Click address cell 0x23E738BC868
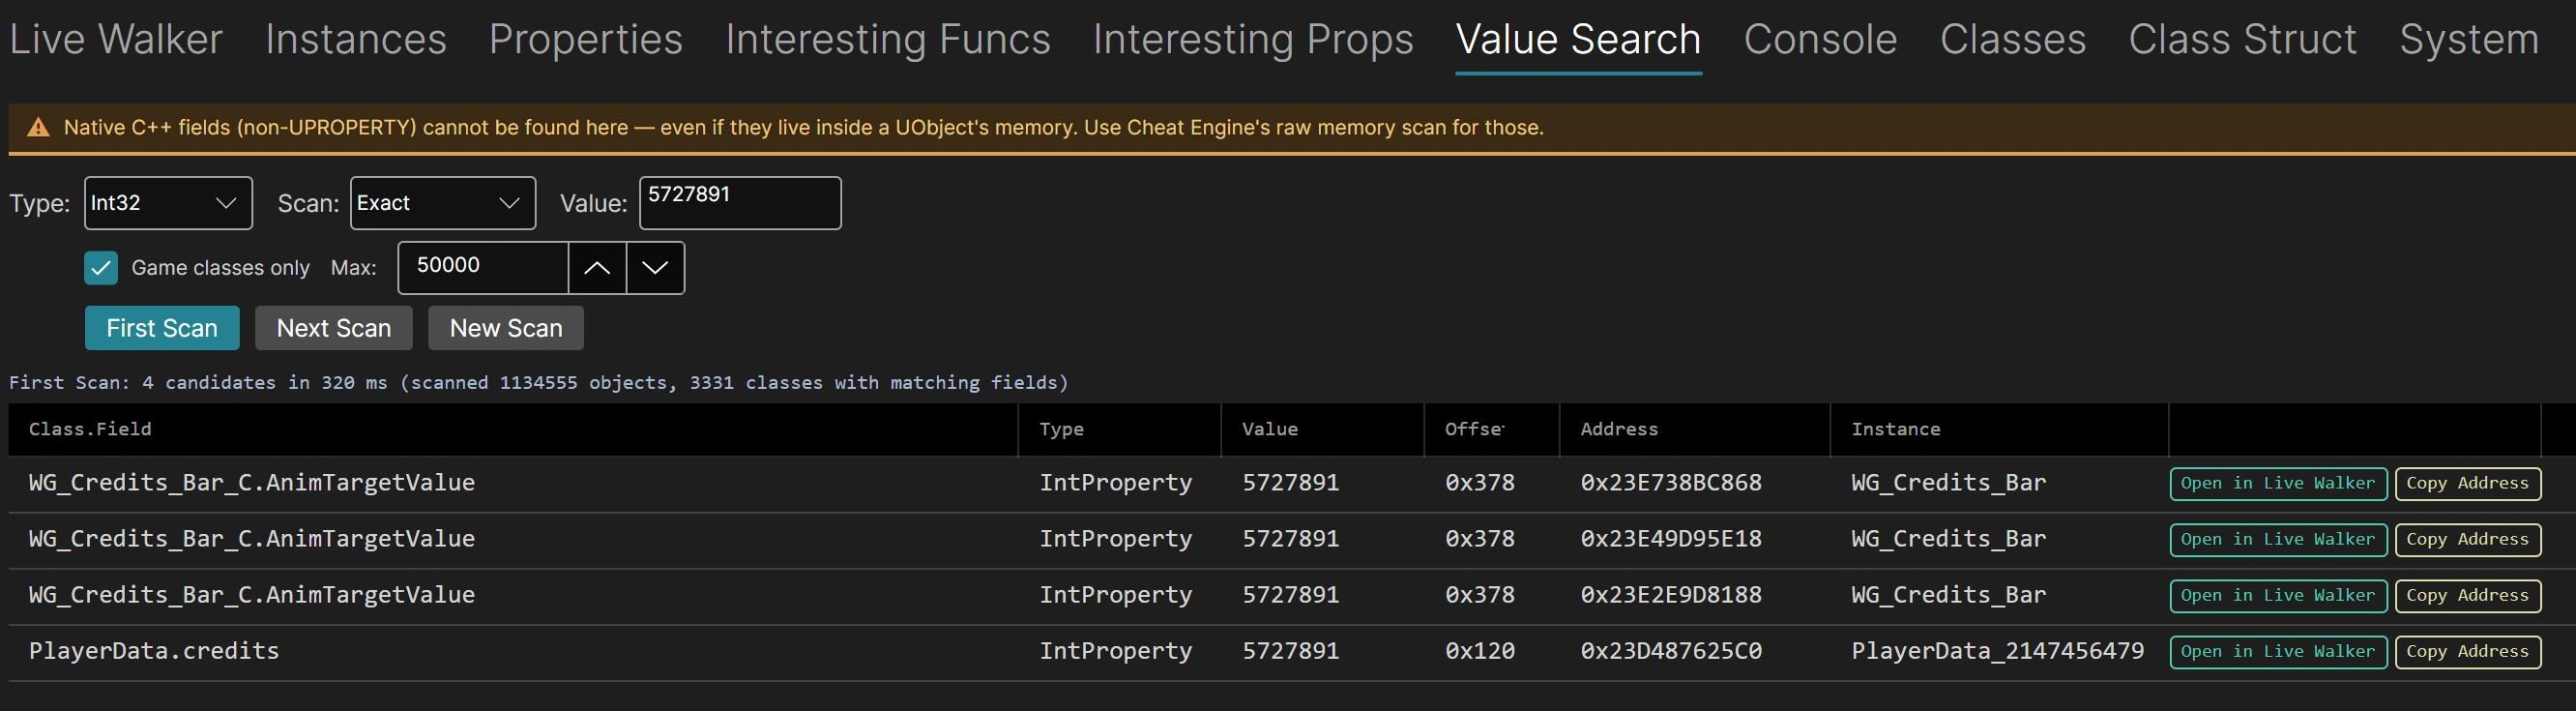Viewport: 2576px width, 711px height. pyautogui.click(x=1671, y=483)
